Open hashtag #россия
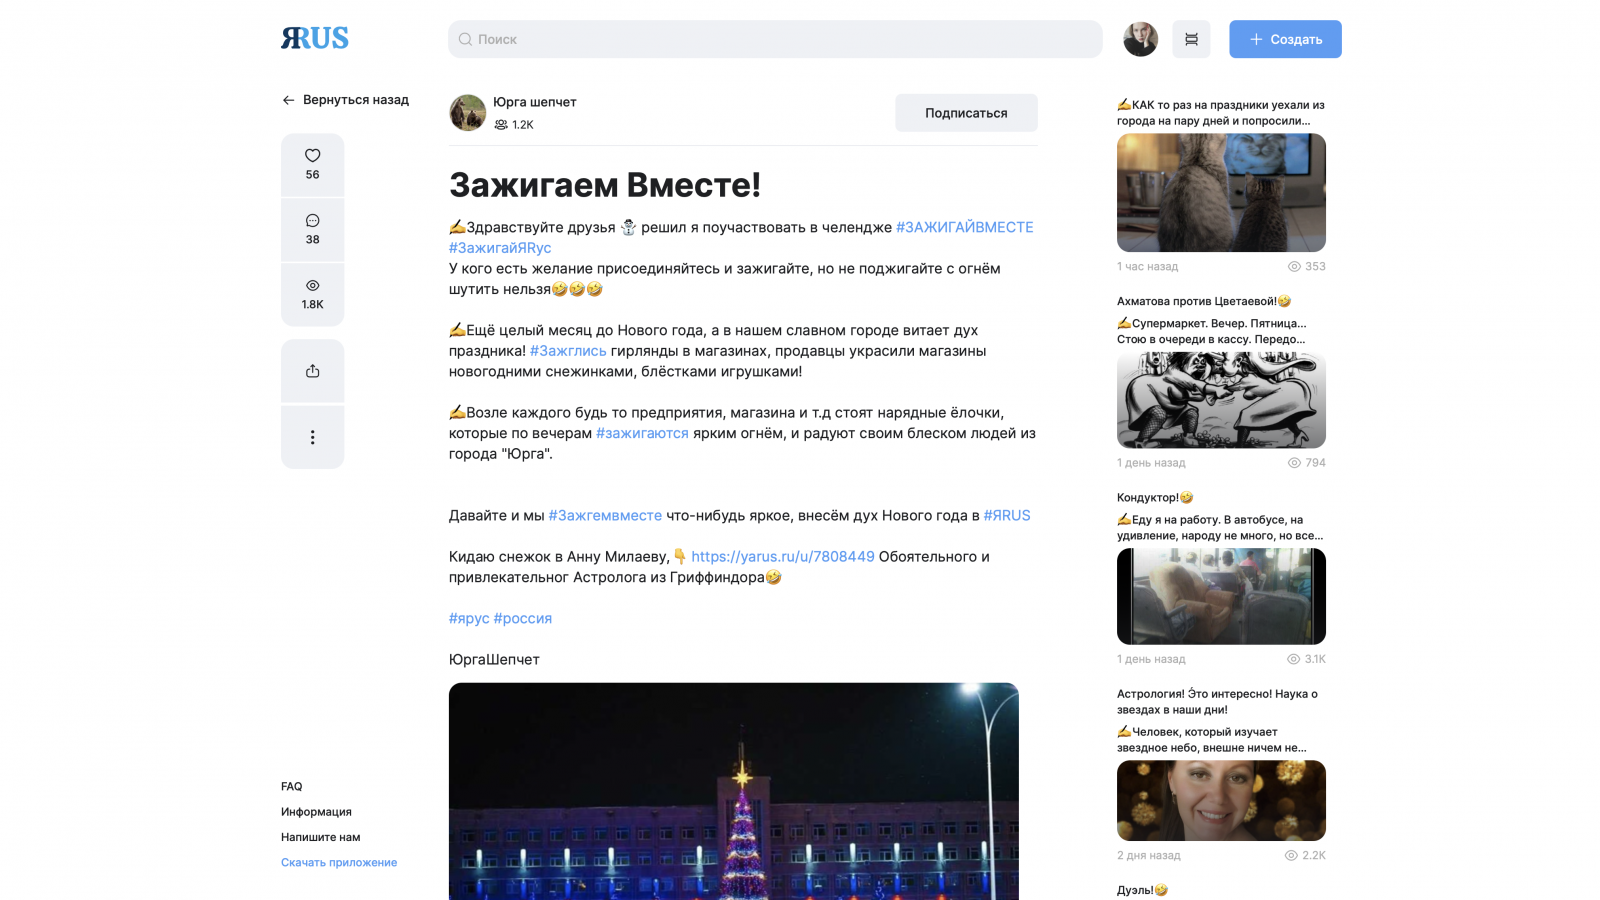 pyautogui.click(x=523, y=618)
